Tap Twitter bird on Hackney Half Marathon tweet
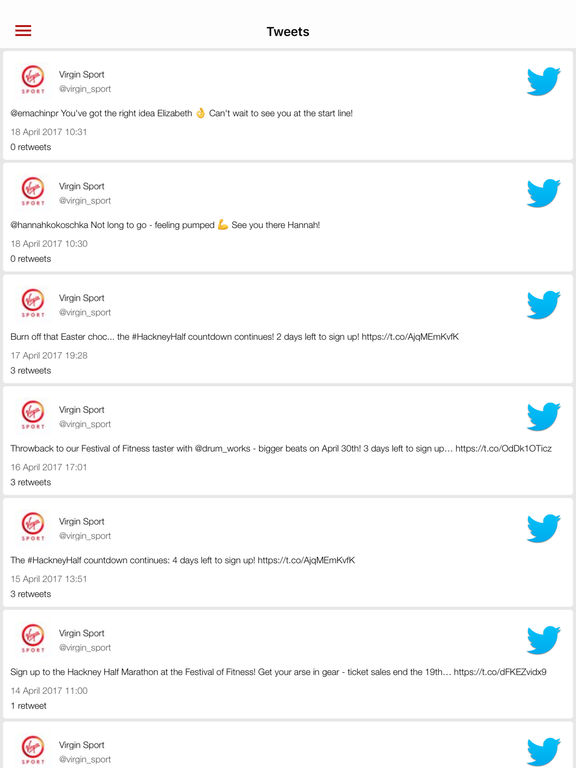 point(543,639)
